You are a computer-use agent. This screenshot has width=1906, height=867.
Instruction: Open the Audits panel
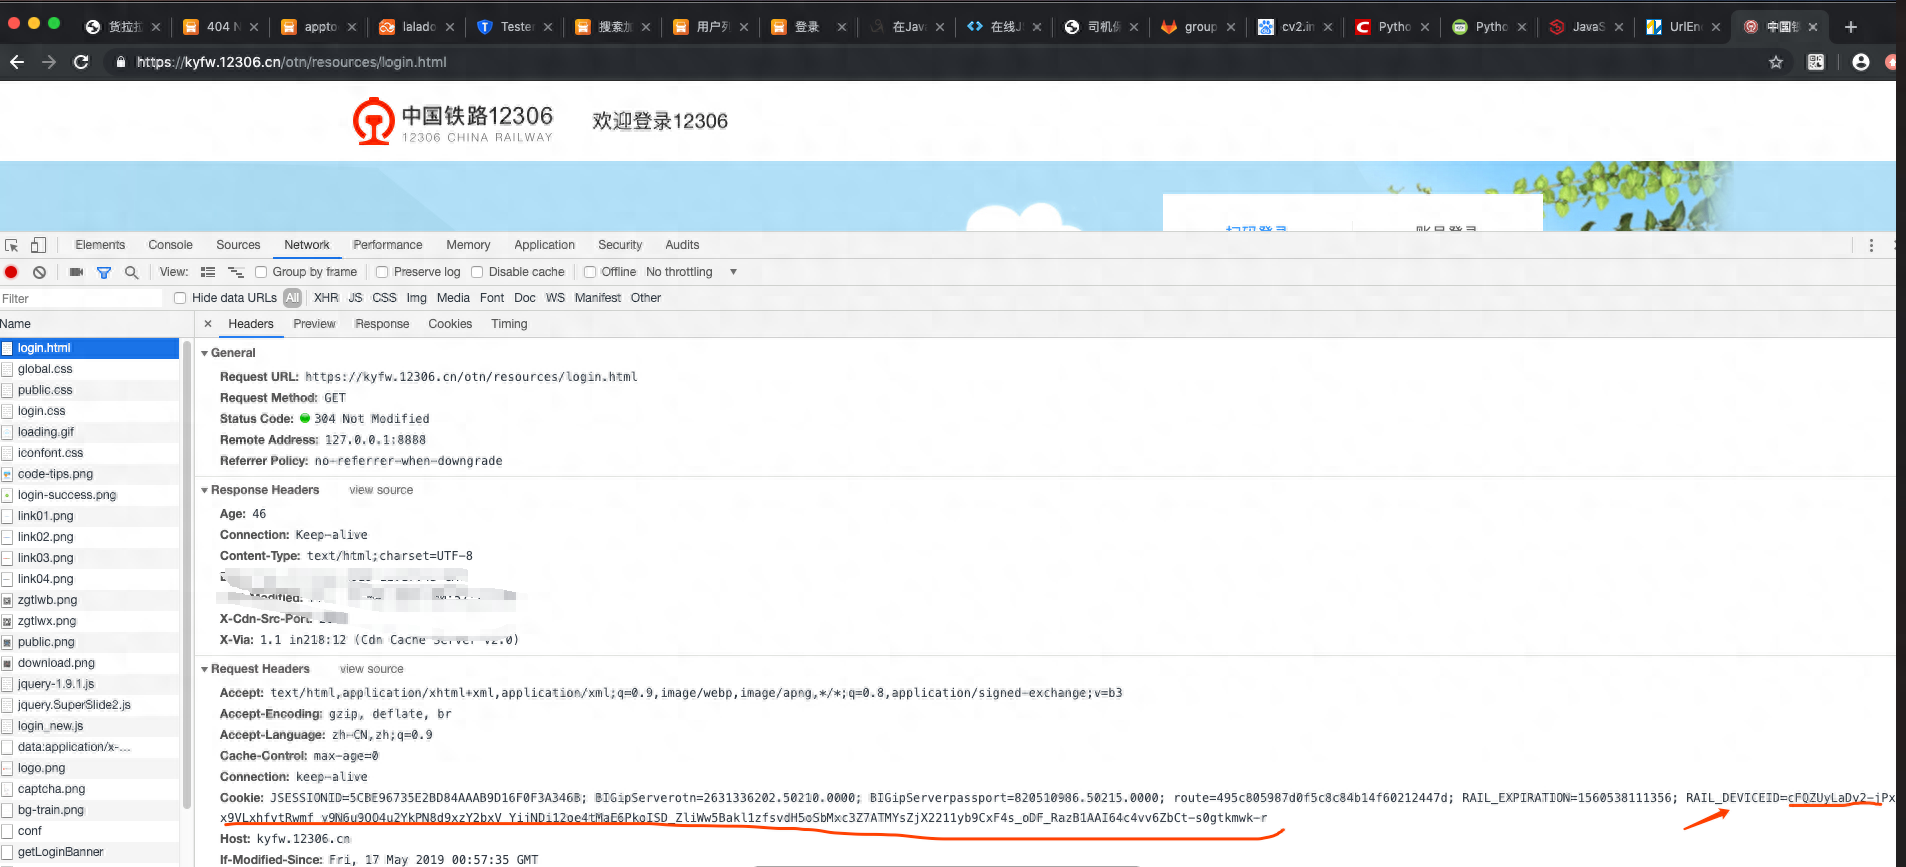pos(682,245)
